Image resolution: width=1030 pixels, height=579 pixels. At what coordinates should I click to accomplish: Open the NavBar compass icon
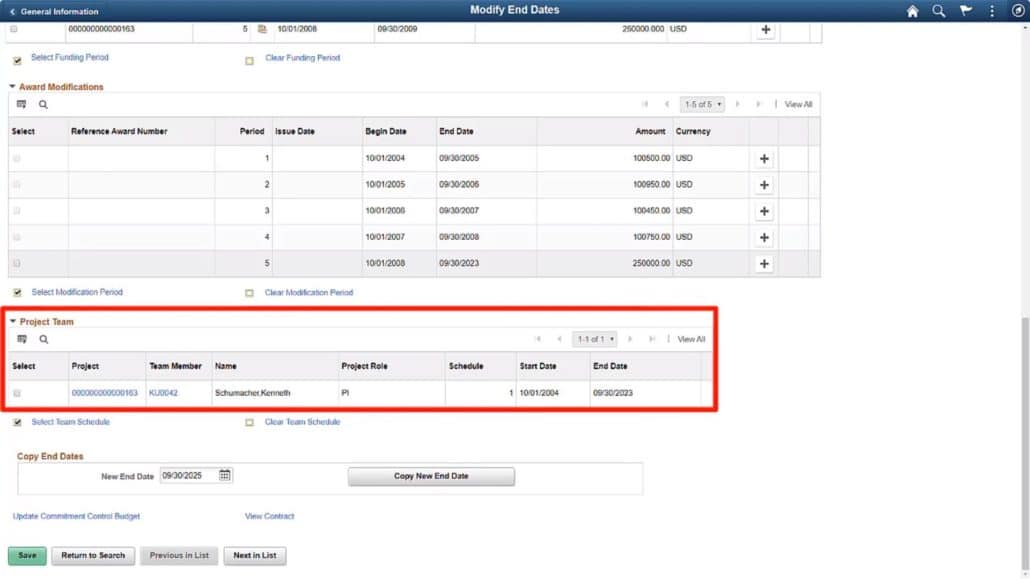tap(1019, 11)
